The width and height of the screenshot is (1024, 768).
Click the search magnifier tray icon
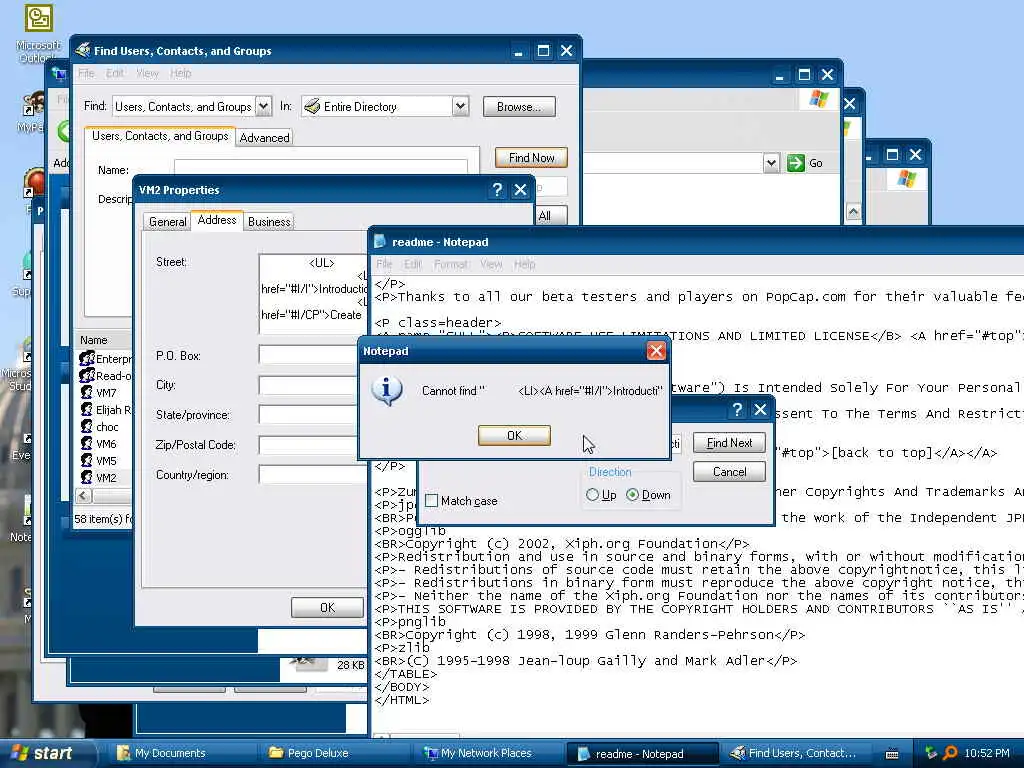950,753
